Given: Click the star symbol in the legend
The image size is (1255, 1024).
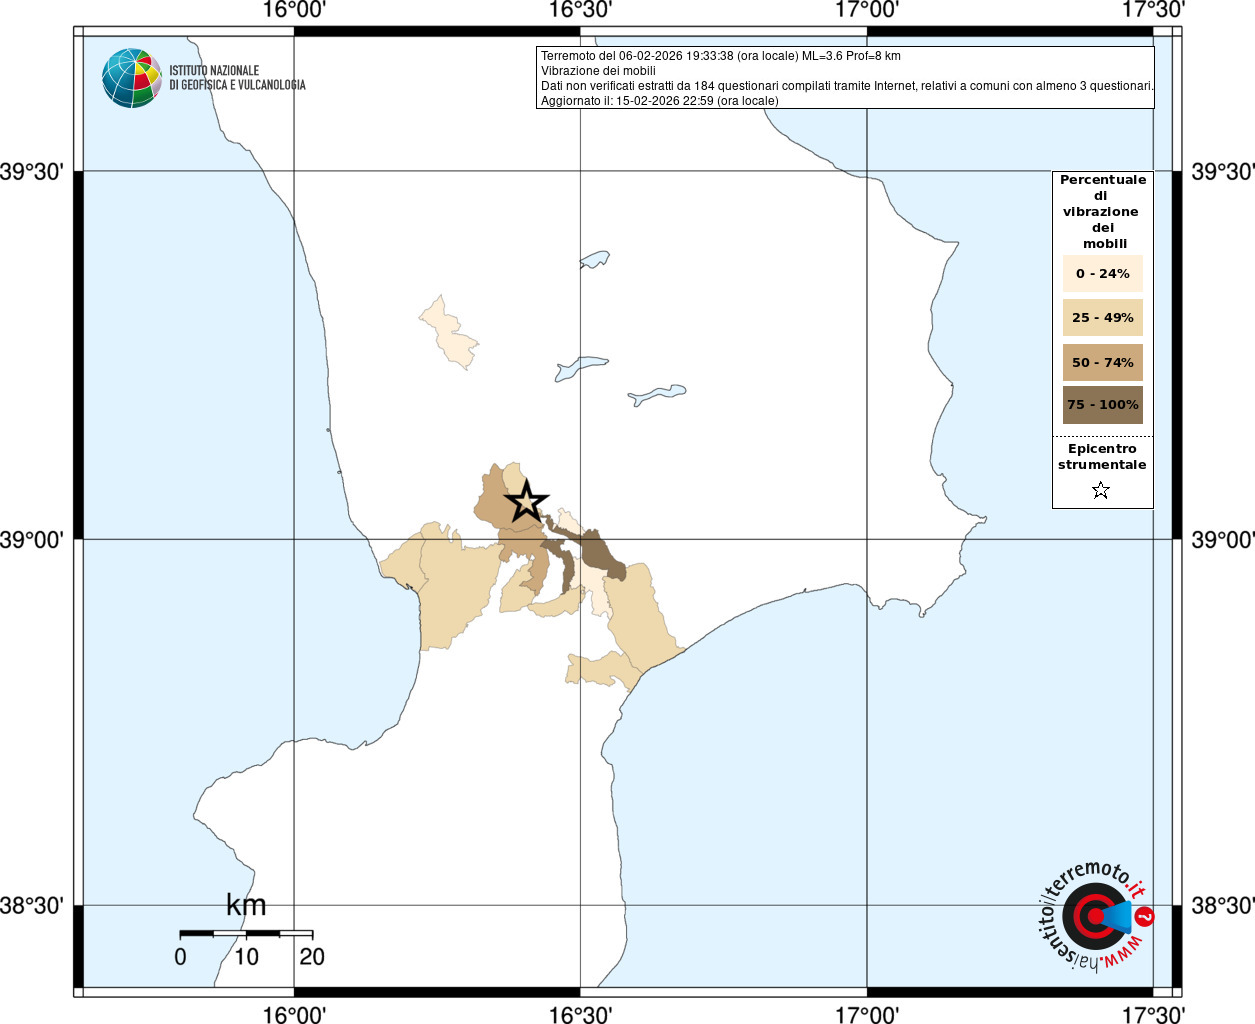Looking at the screenshot, I should point(1101,490).
